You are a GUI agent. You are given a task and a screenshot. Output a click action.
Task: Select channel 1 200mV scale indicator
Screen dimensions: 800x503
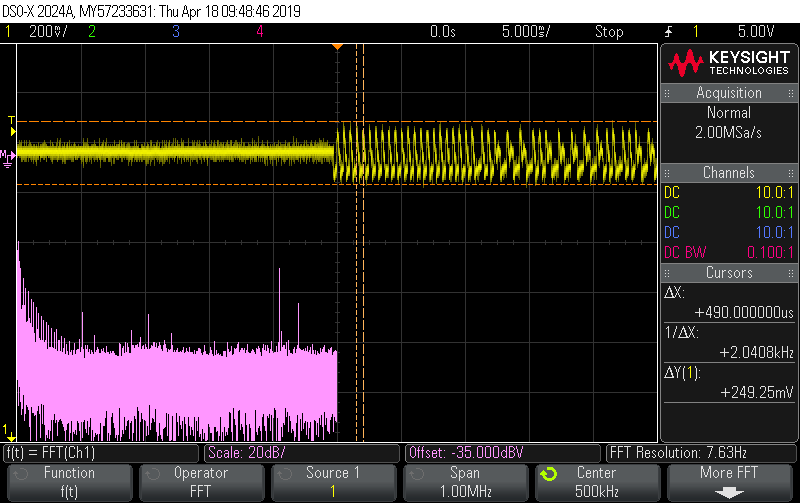pyautogui.click(x=36, y=32)
